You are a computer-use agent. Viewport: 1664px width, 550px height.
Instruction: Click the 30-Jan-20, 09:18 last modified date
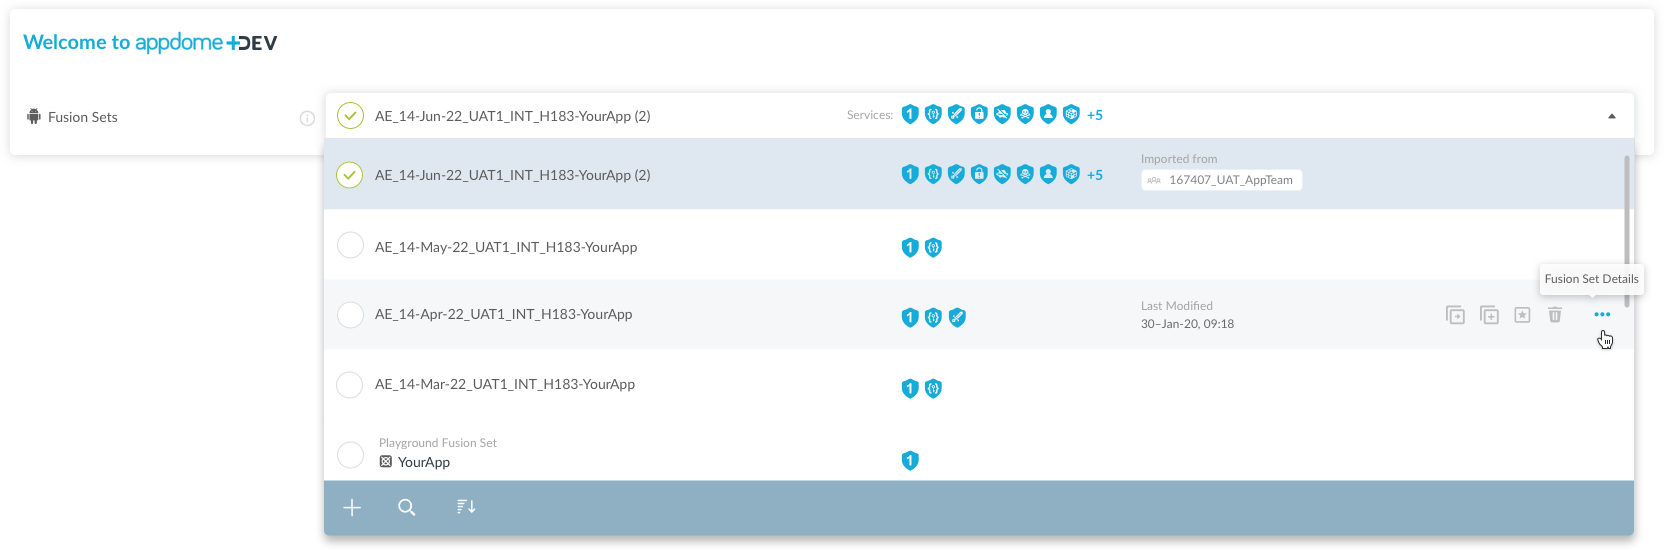pos(1187,324)
